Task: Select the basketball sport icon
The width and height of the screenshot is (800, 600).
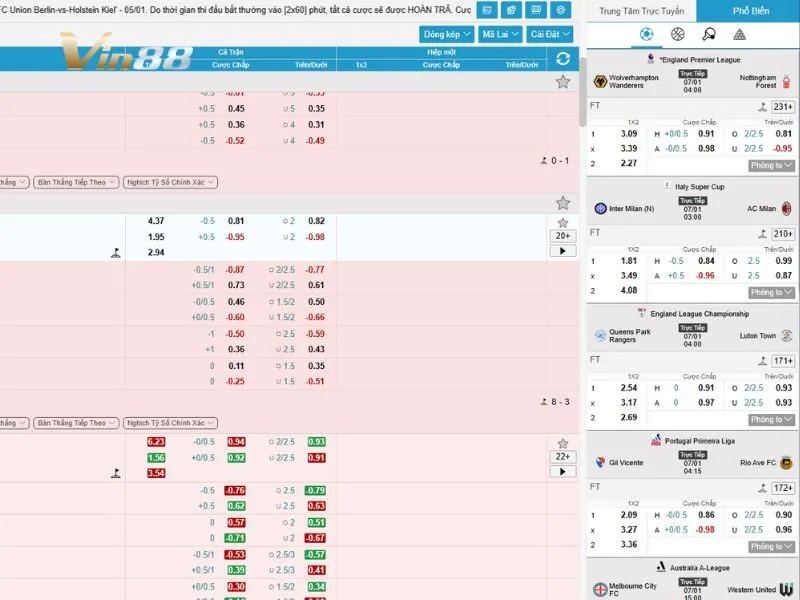Action: point(678,34)
